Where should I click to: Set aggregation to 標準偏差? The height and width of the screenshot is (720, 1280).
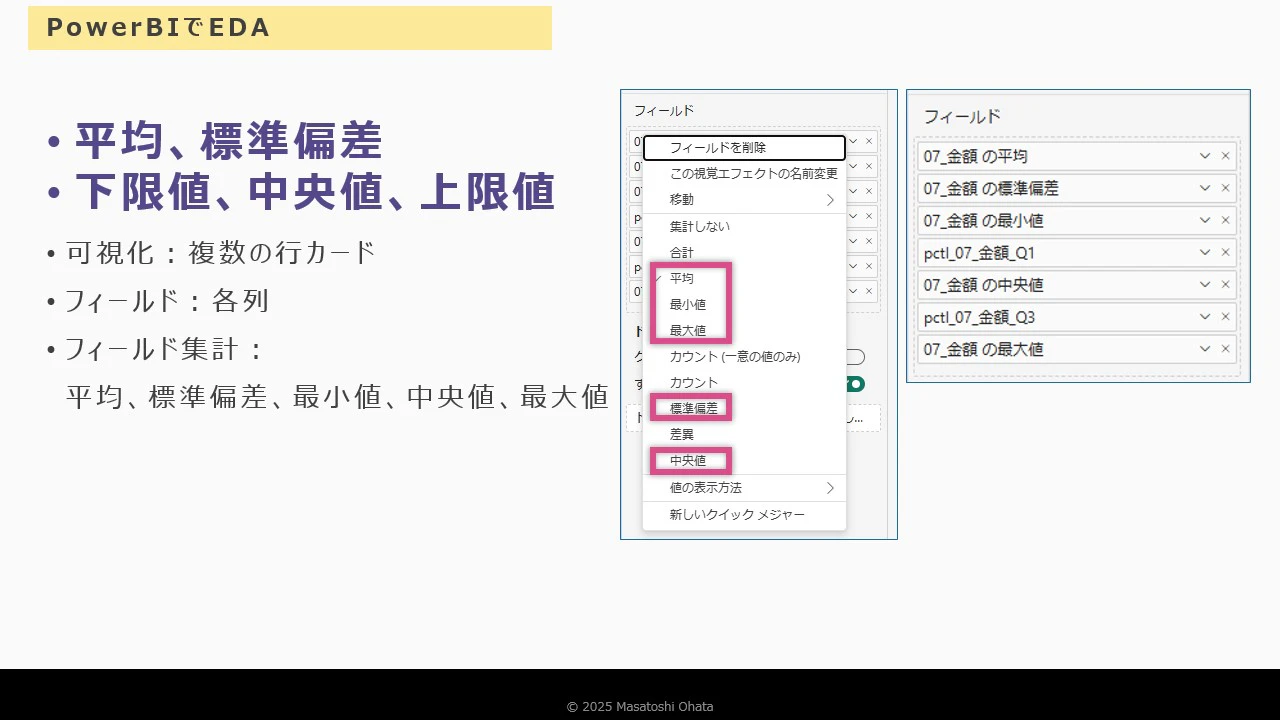point(744,409)
